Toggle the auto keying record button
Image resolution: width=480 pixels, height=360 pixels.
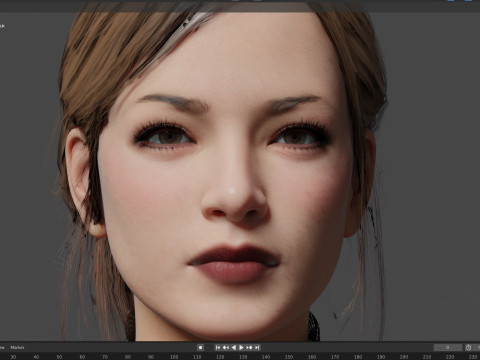click(200, 347)
